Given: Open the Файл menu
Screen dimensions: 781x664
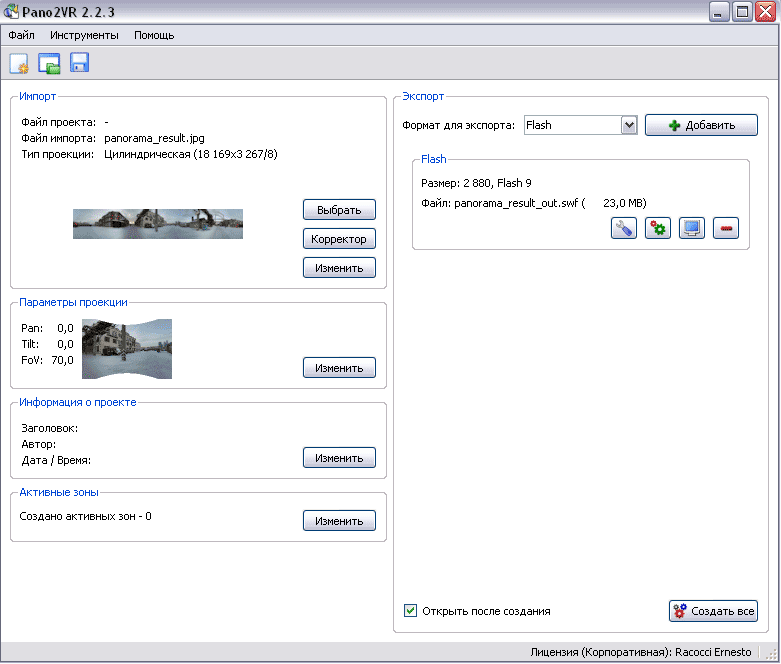Looking at the screenshot, I should pos(21,35).
